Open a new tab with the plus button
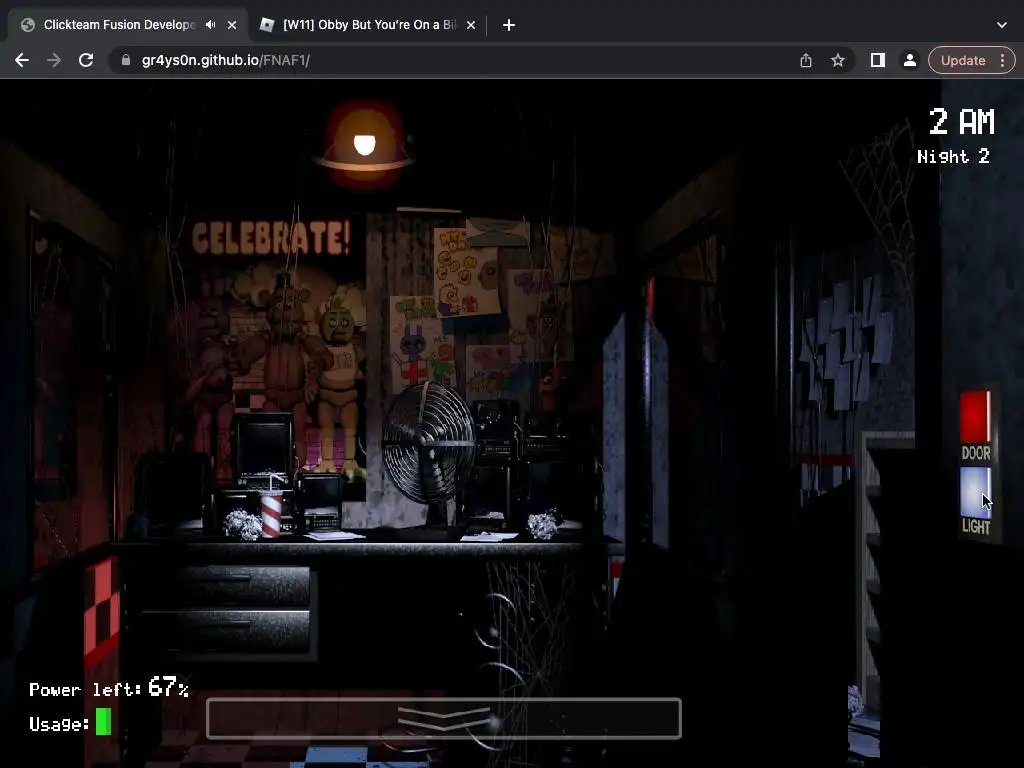This screenshot has height=768, width=1024. coord(509,25)
